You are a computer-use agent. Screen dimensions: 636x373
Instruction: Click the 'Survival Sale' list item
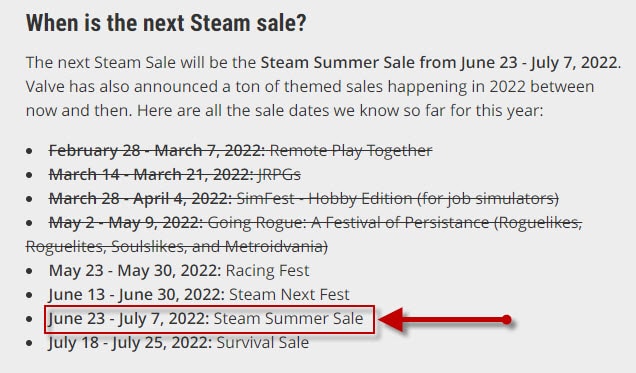click(x=178, y=343)
